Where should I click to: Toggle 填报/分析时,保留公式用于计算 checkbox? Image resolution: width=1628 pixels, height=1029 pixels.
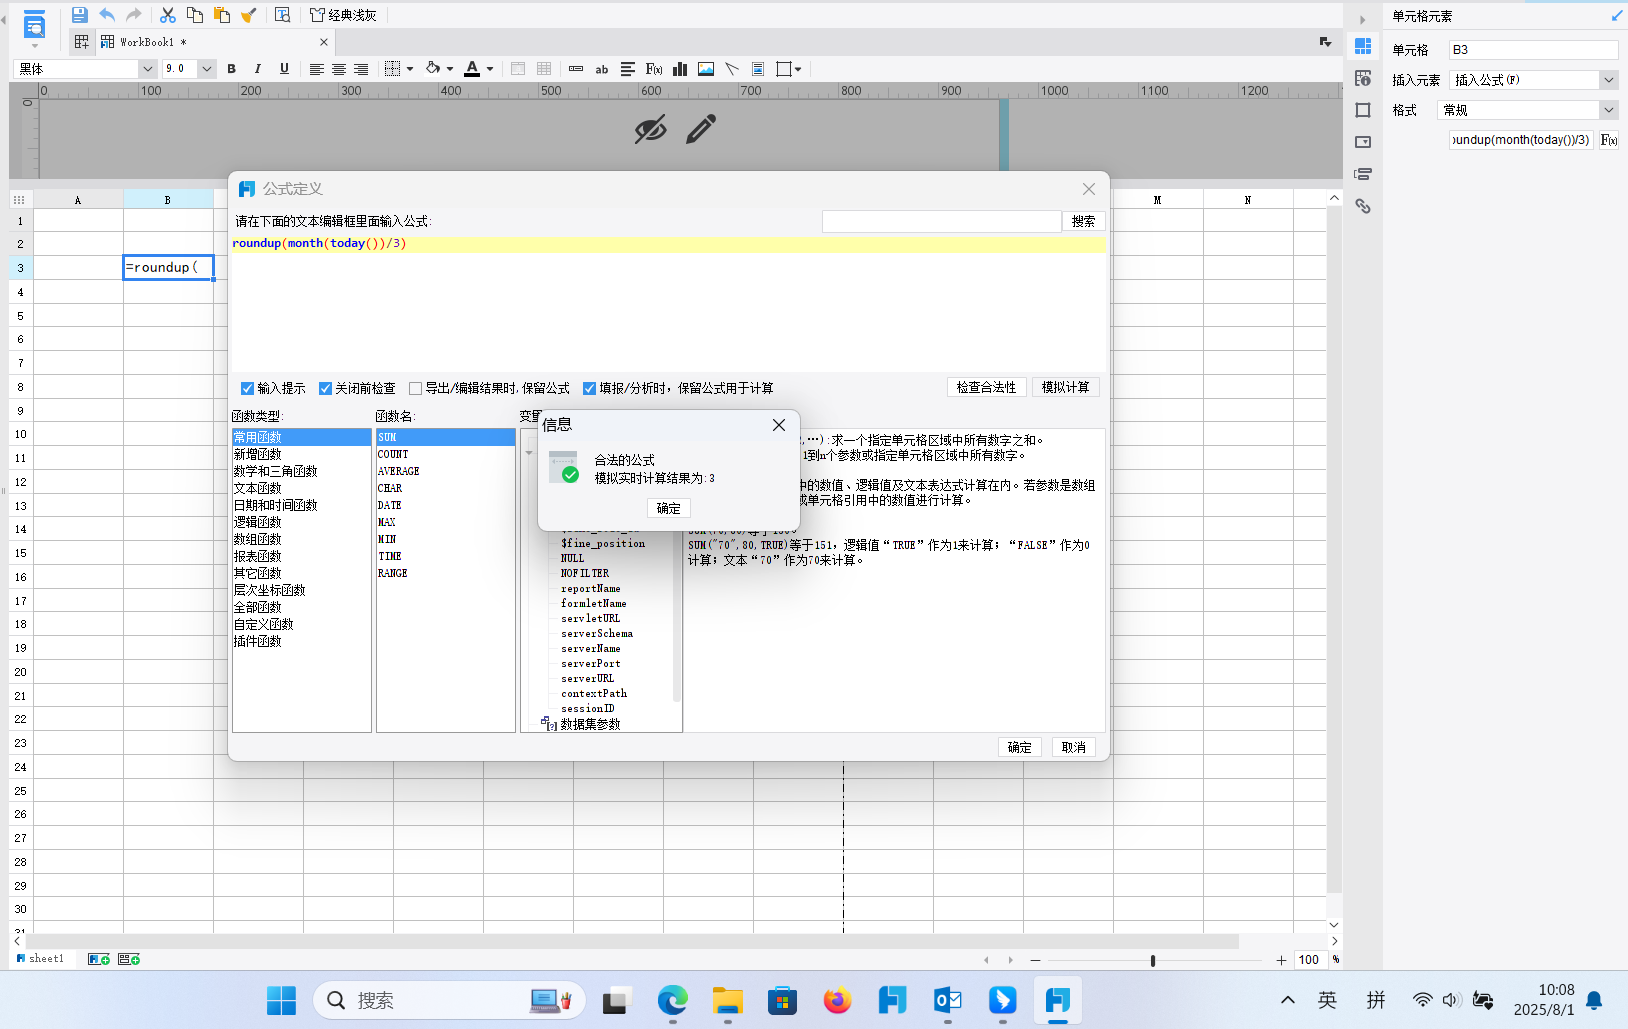point(589,388)
